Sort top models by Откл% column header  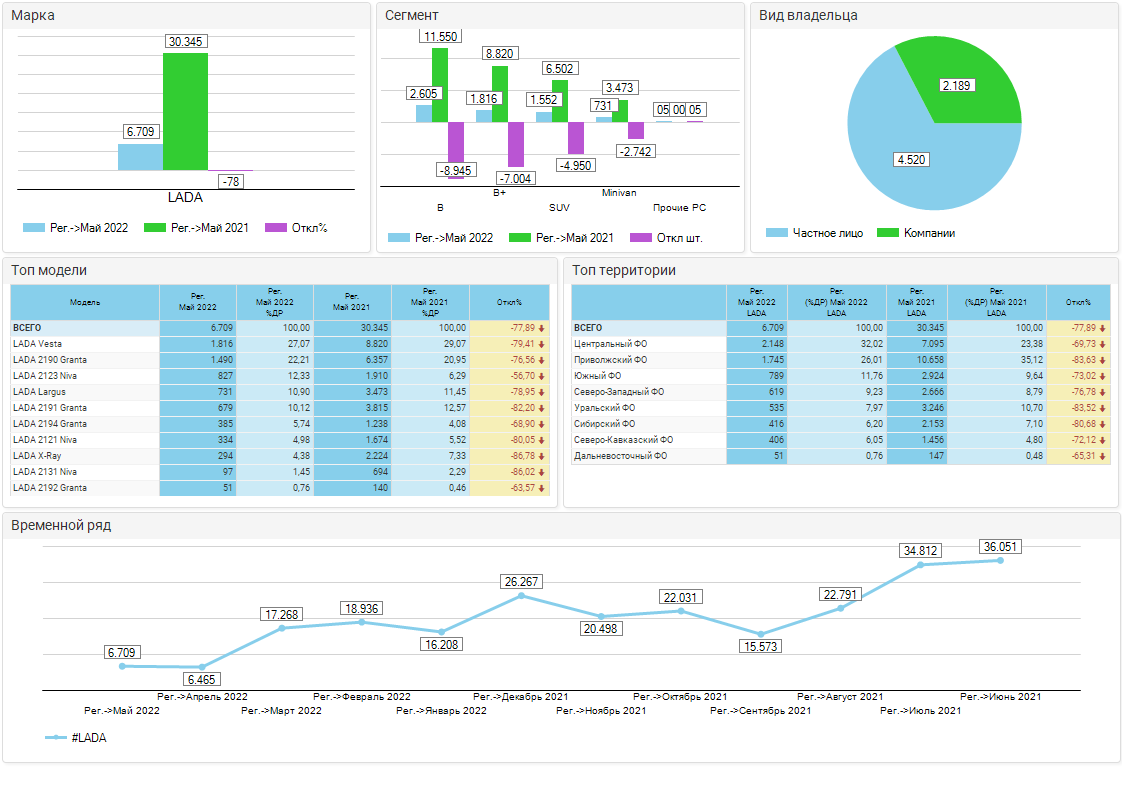tap(509, 302)
